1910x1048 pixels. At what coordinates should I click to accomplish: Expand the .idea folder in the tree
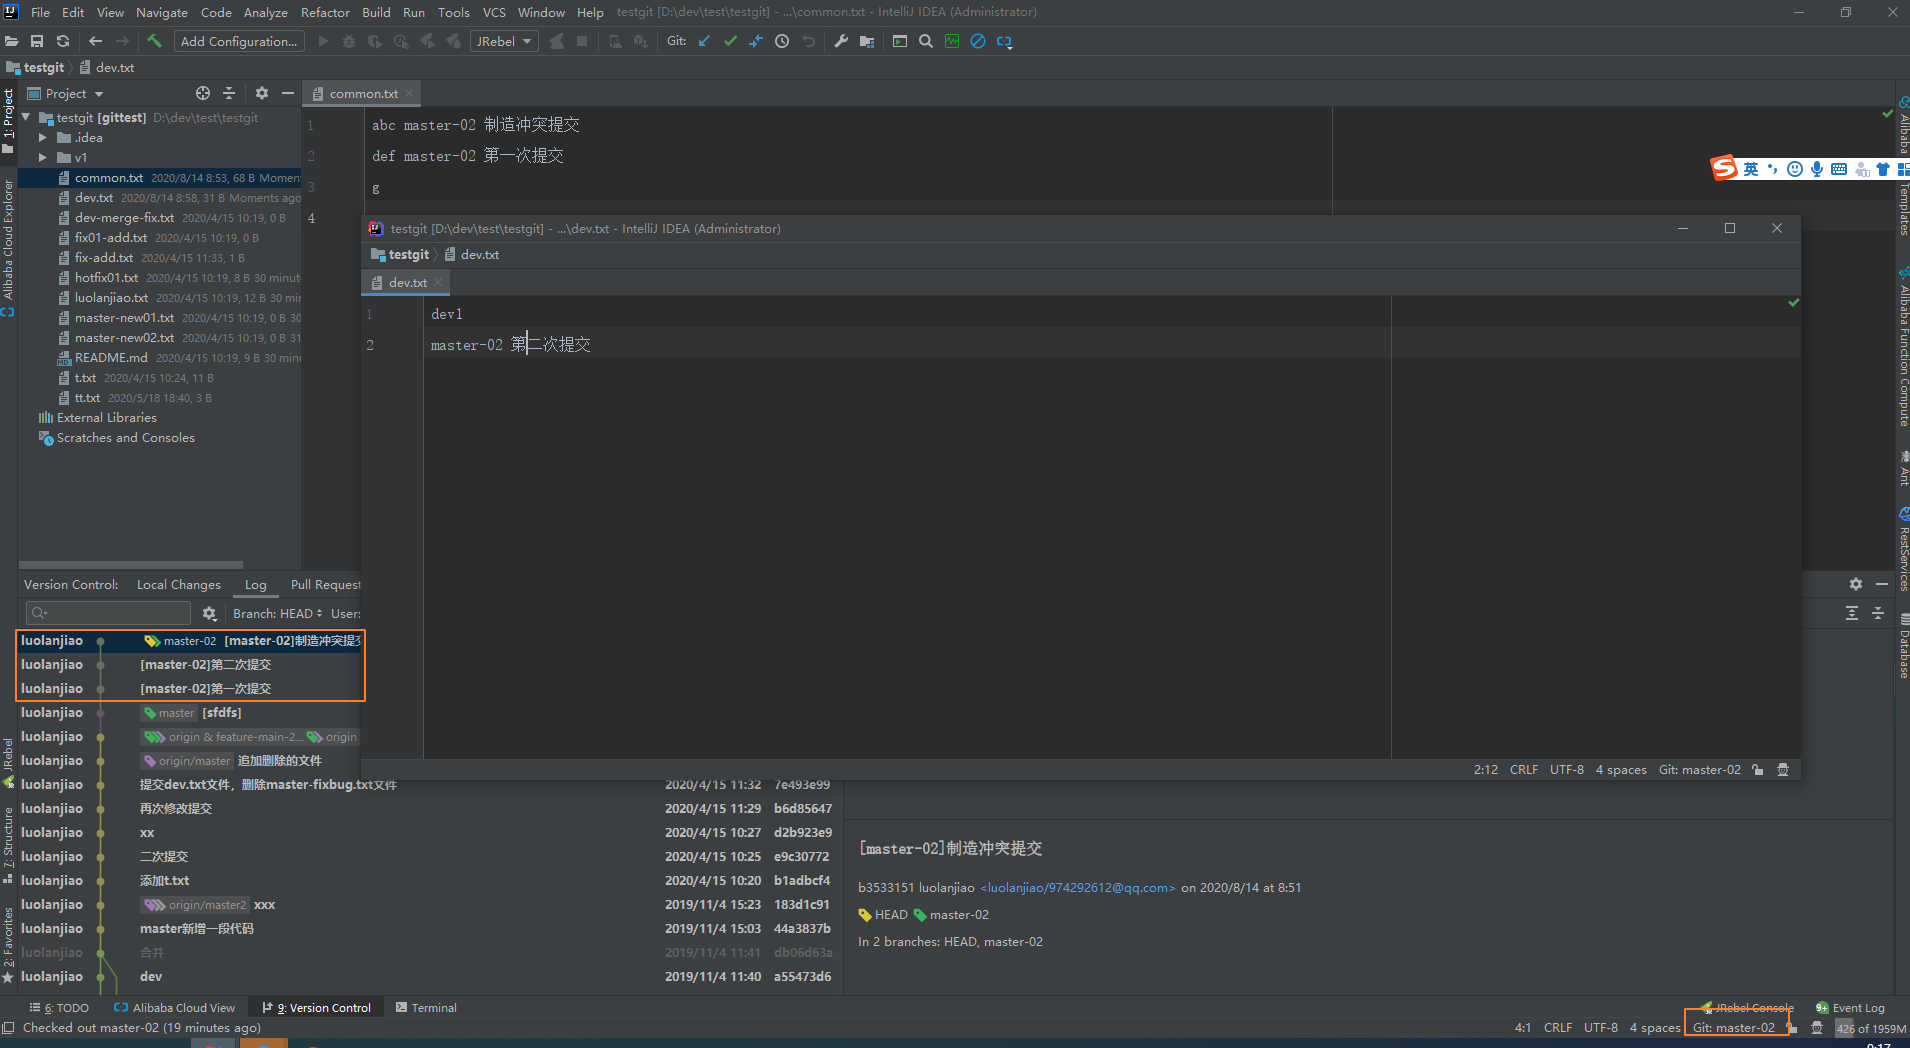43,138
